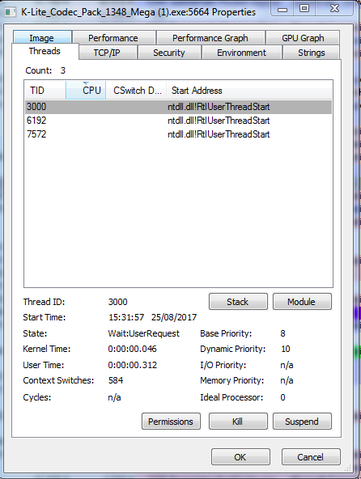Viewport: 361px width, 479px height.
Task: Switch to the GPU Graph tab
Action: 303,38
